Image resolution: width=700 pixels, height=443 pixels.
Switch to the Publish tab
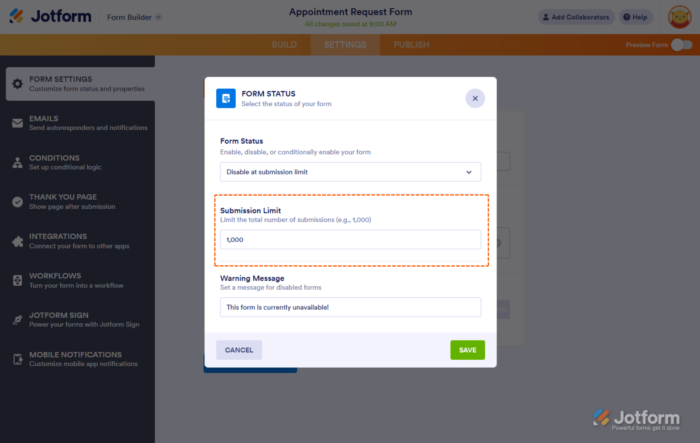coord(412,45)
